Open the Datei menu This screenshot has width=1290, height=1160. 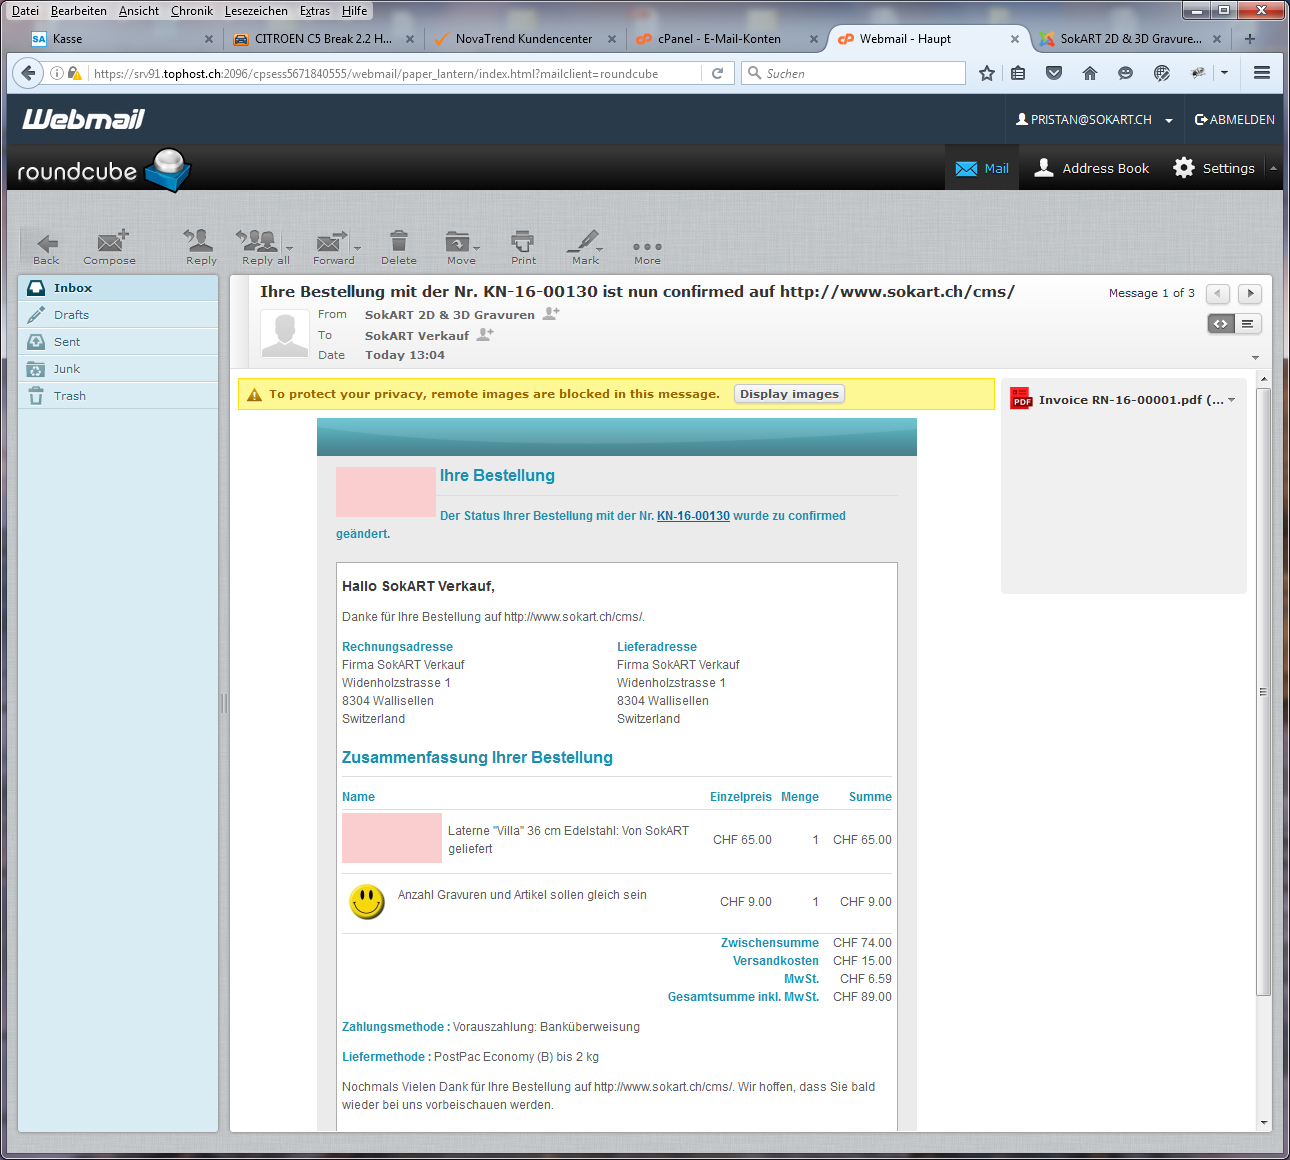pos(26,11)
